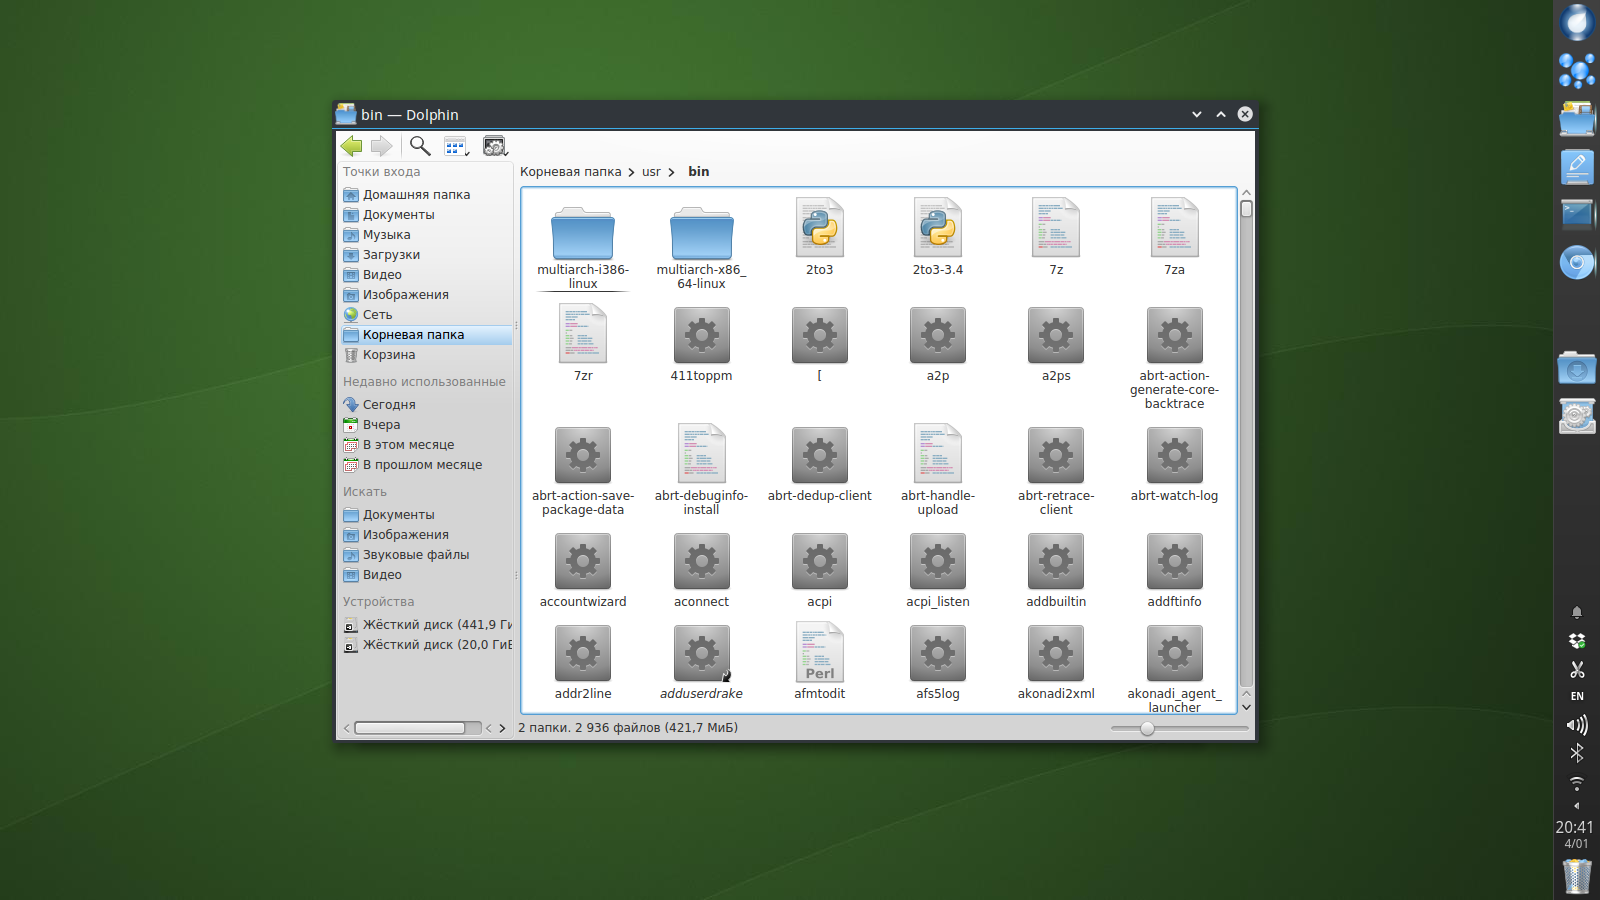Click the acpi_listen executable icon

click(x=937, y=561)
